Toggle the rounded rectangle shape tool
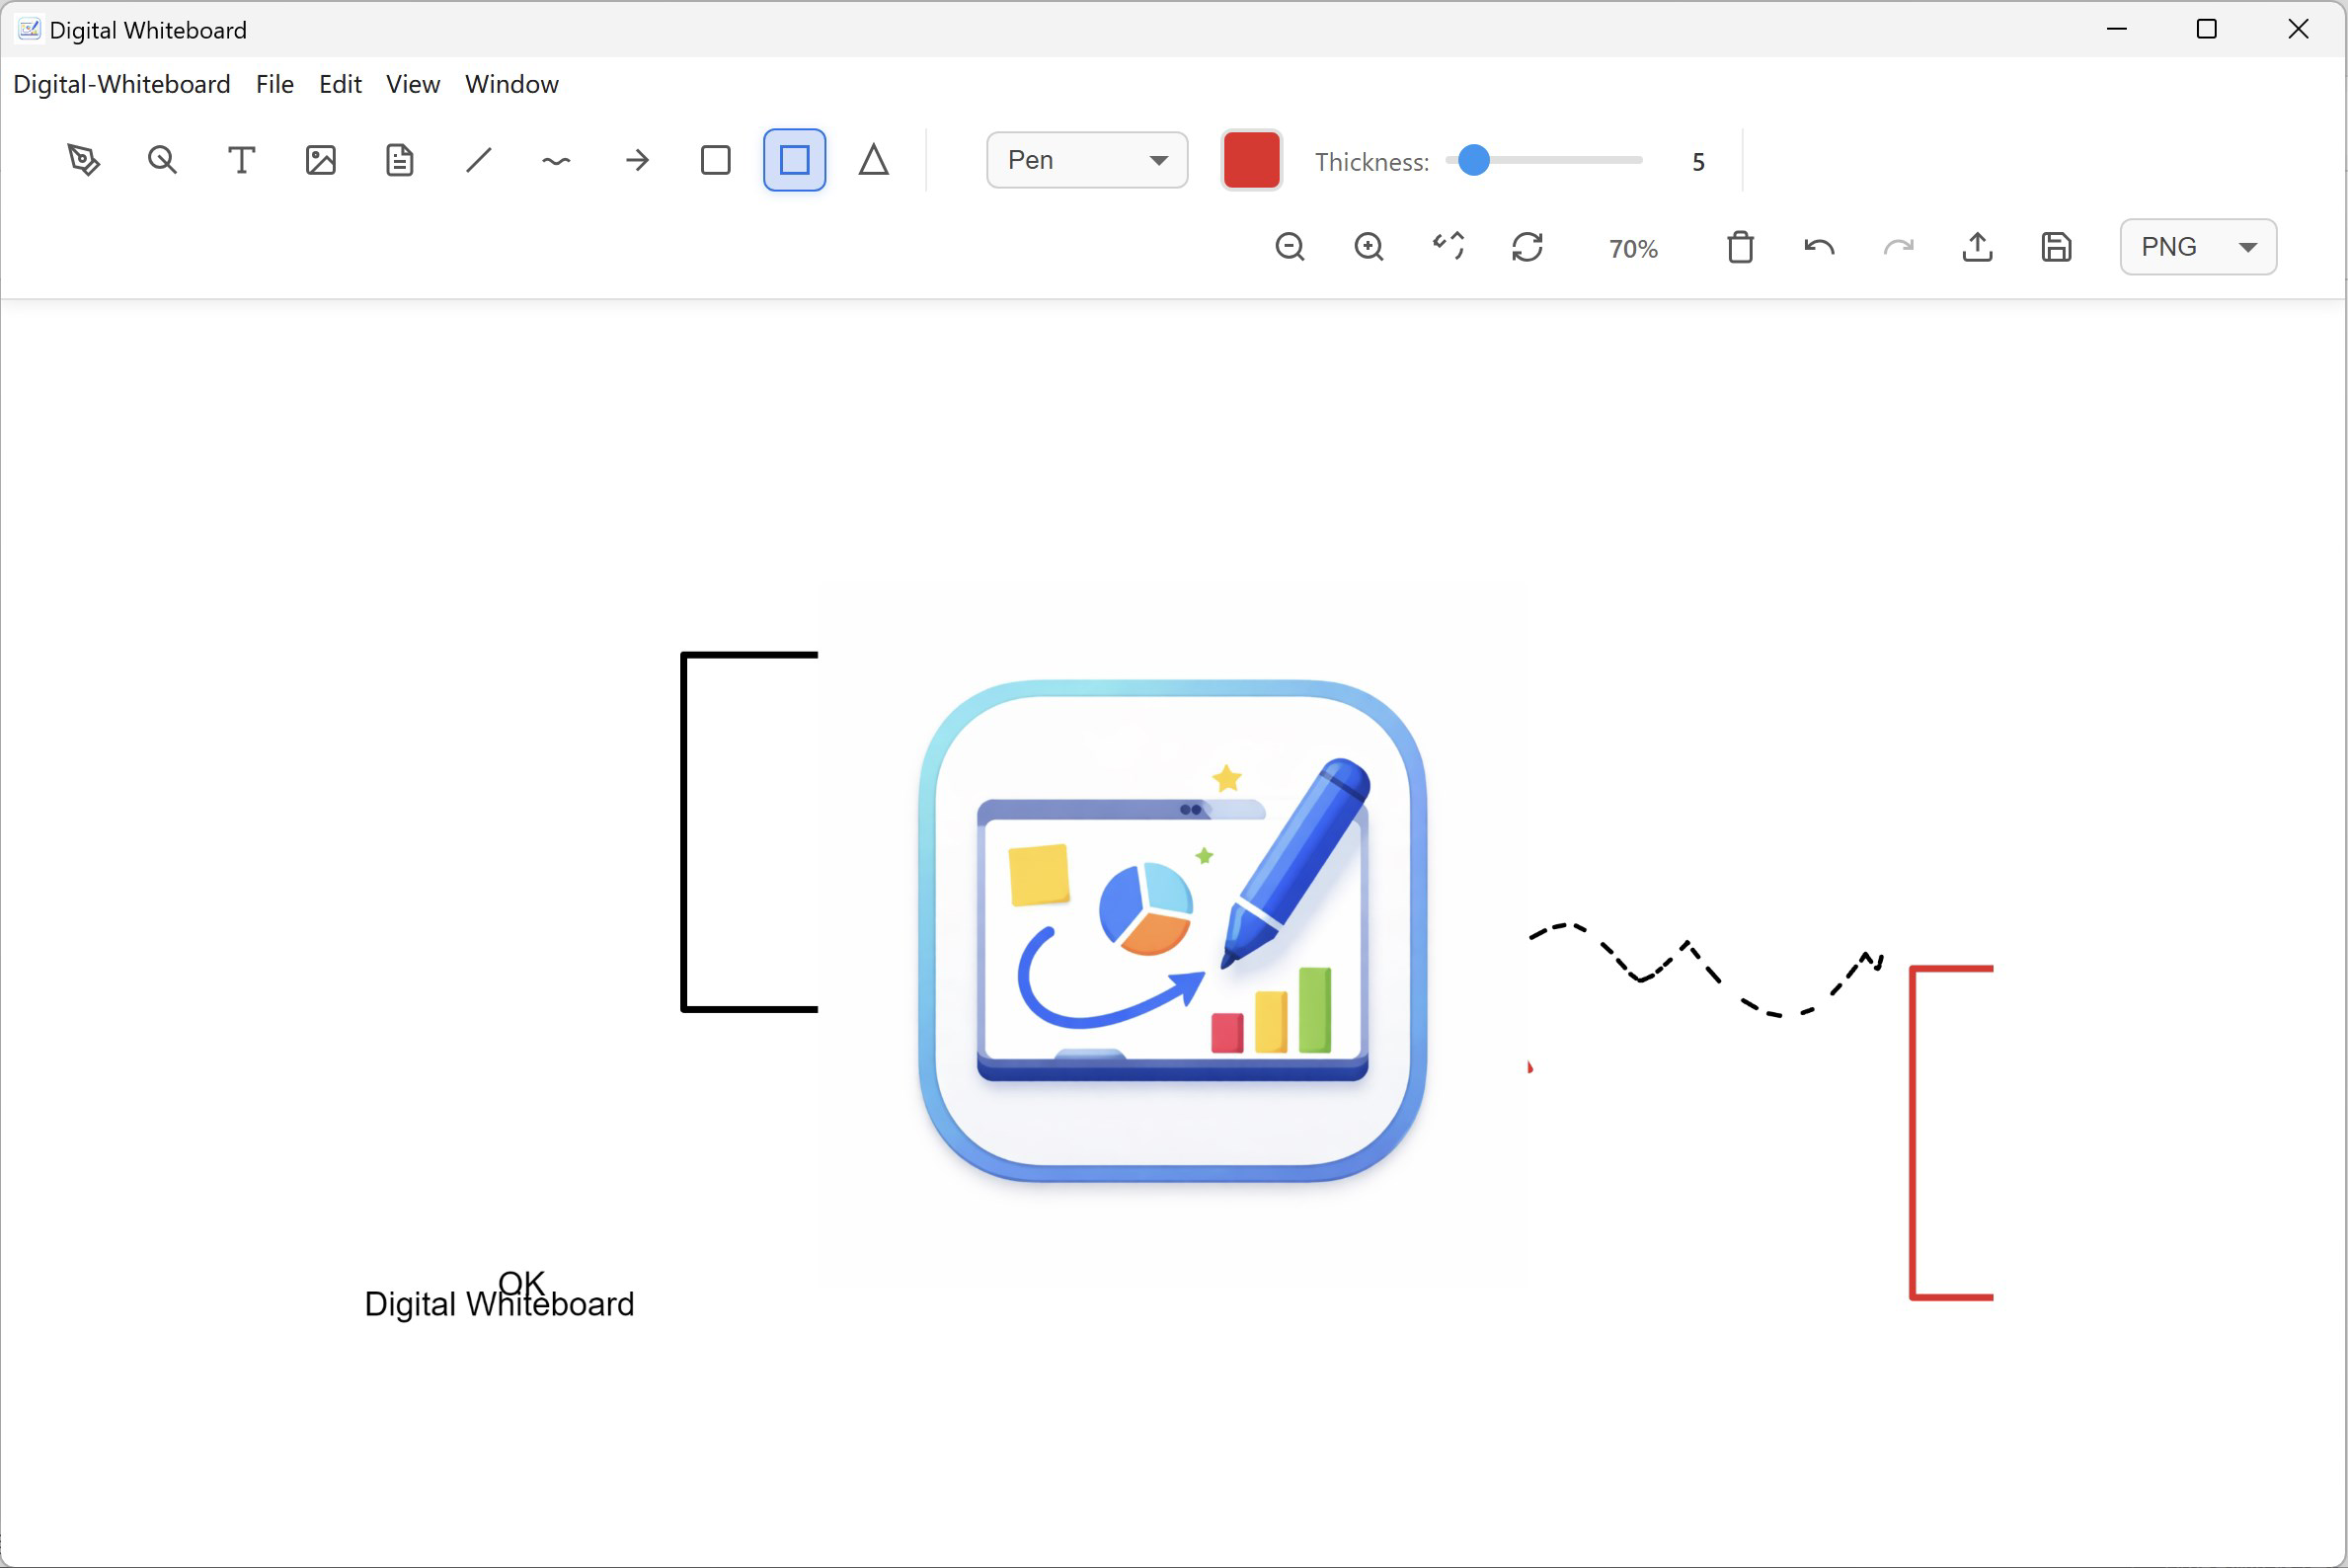This screenshot has width=2348, height=1568. [x=793, y=160]
